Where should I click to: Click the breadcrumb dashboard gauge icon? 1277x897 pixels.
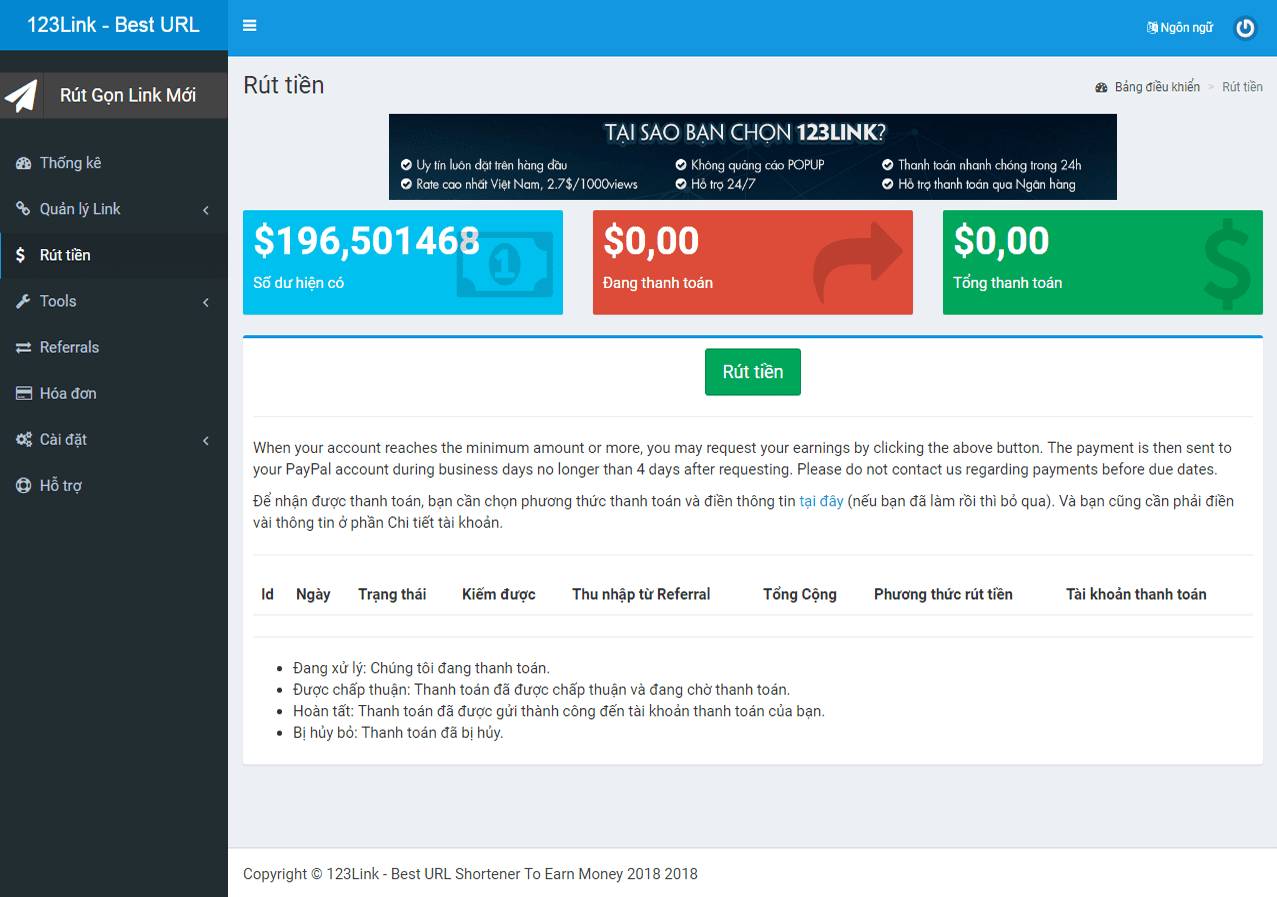pos(1102,87)
